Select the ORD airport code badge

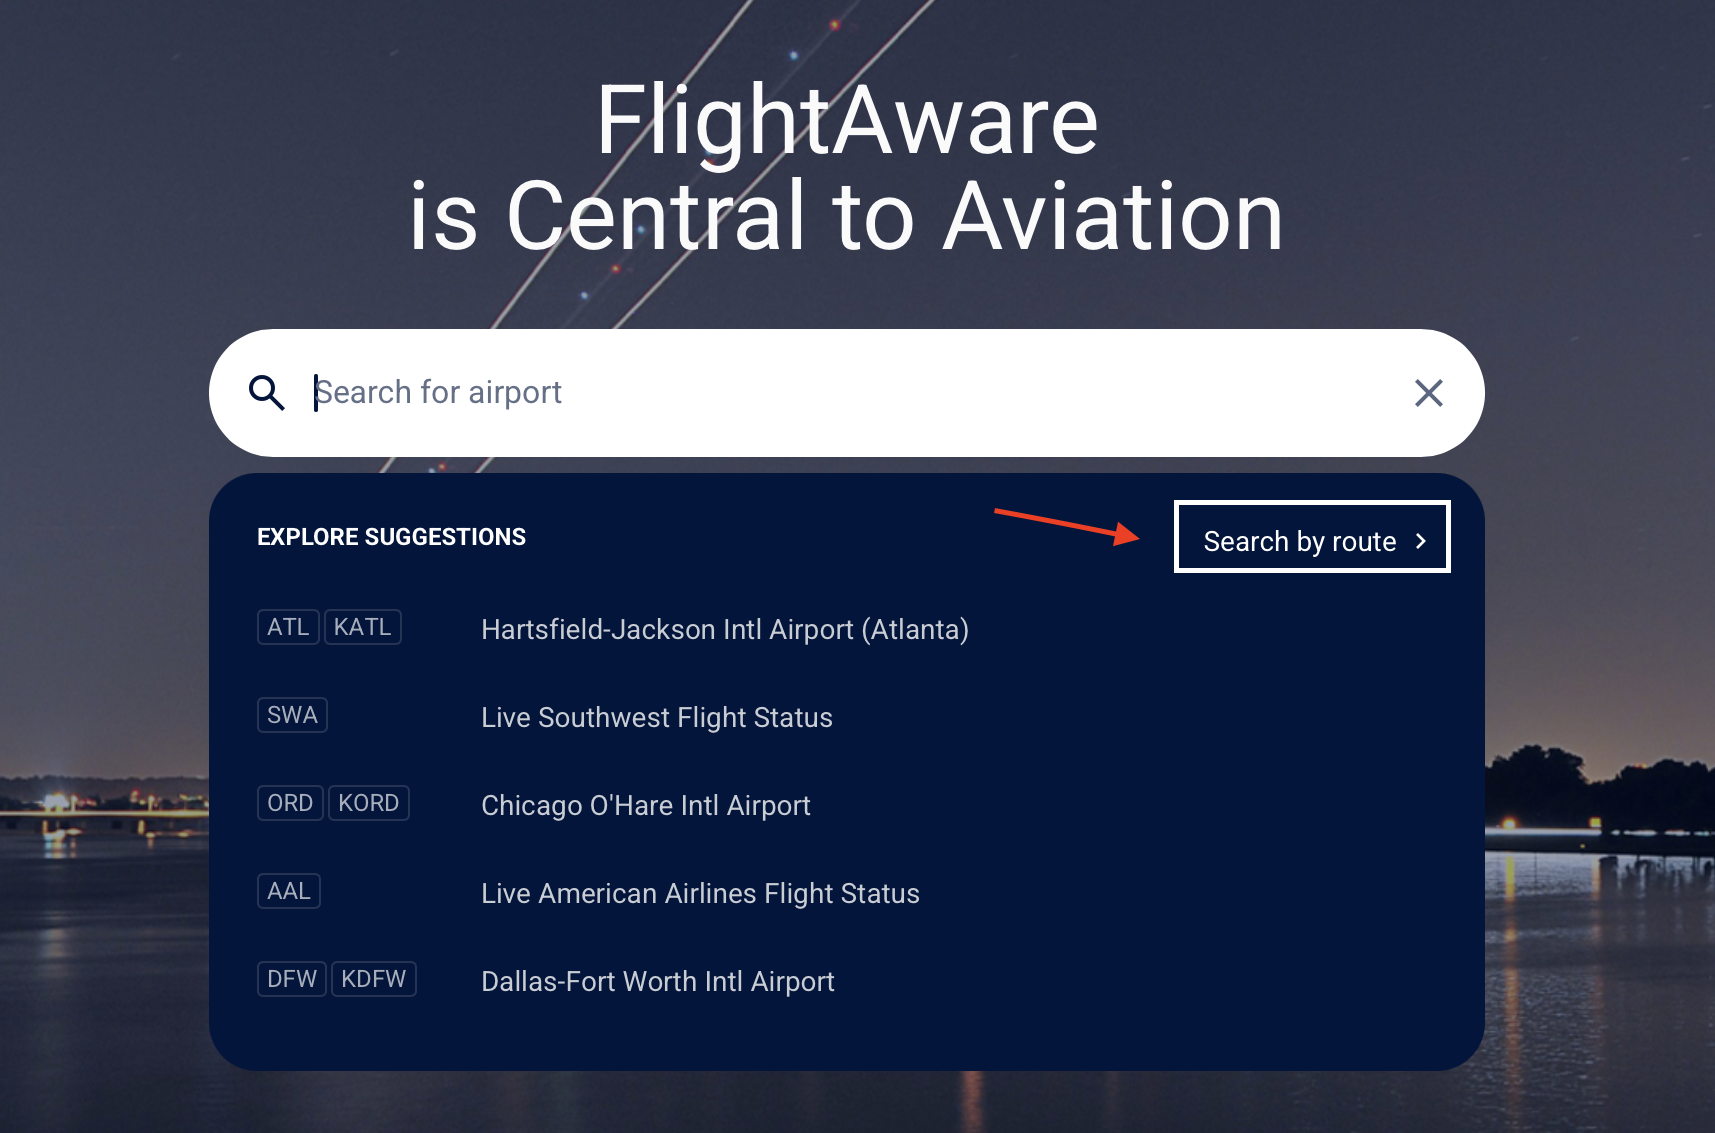click(x=290, y=803)
